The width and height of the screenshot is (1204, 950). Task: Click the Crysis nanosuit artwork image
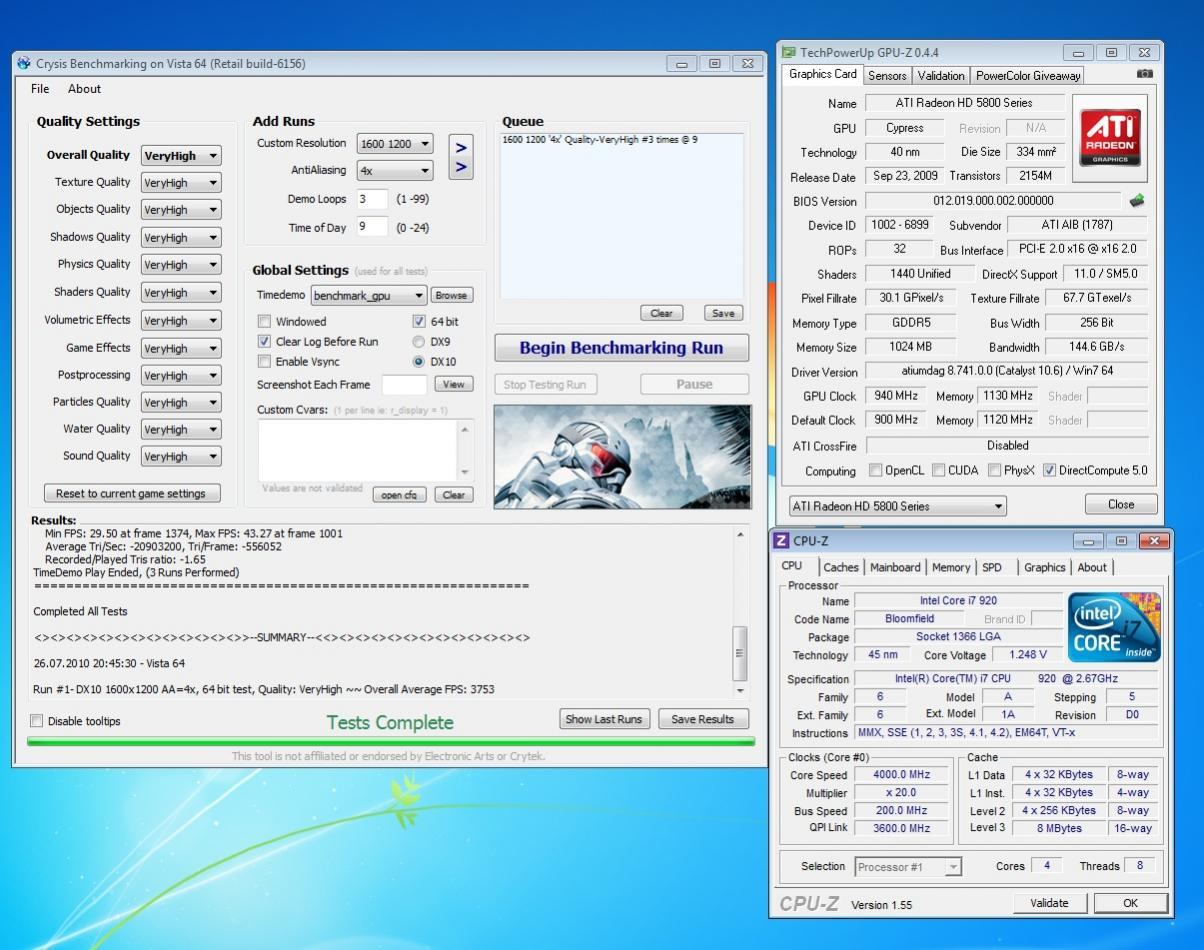[622, 457]
